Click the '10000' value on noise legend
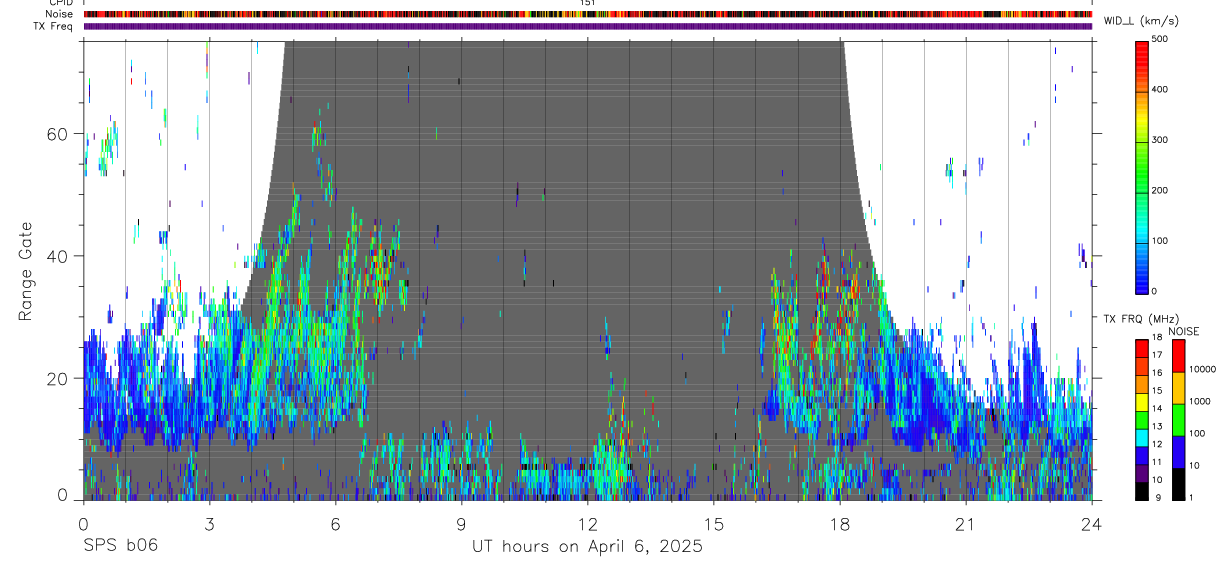The image size is (1228, 567). point(1204,369)
